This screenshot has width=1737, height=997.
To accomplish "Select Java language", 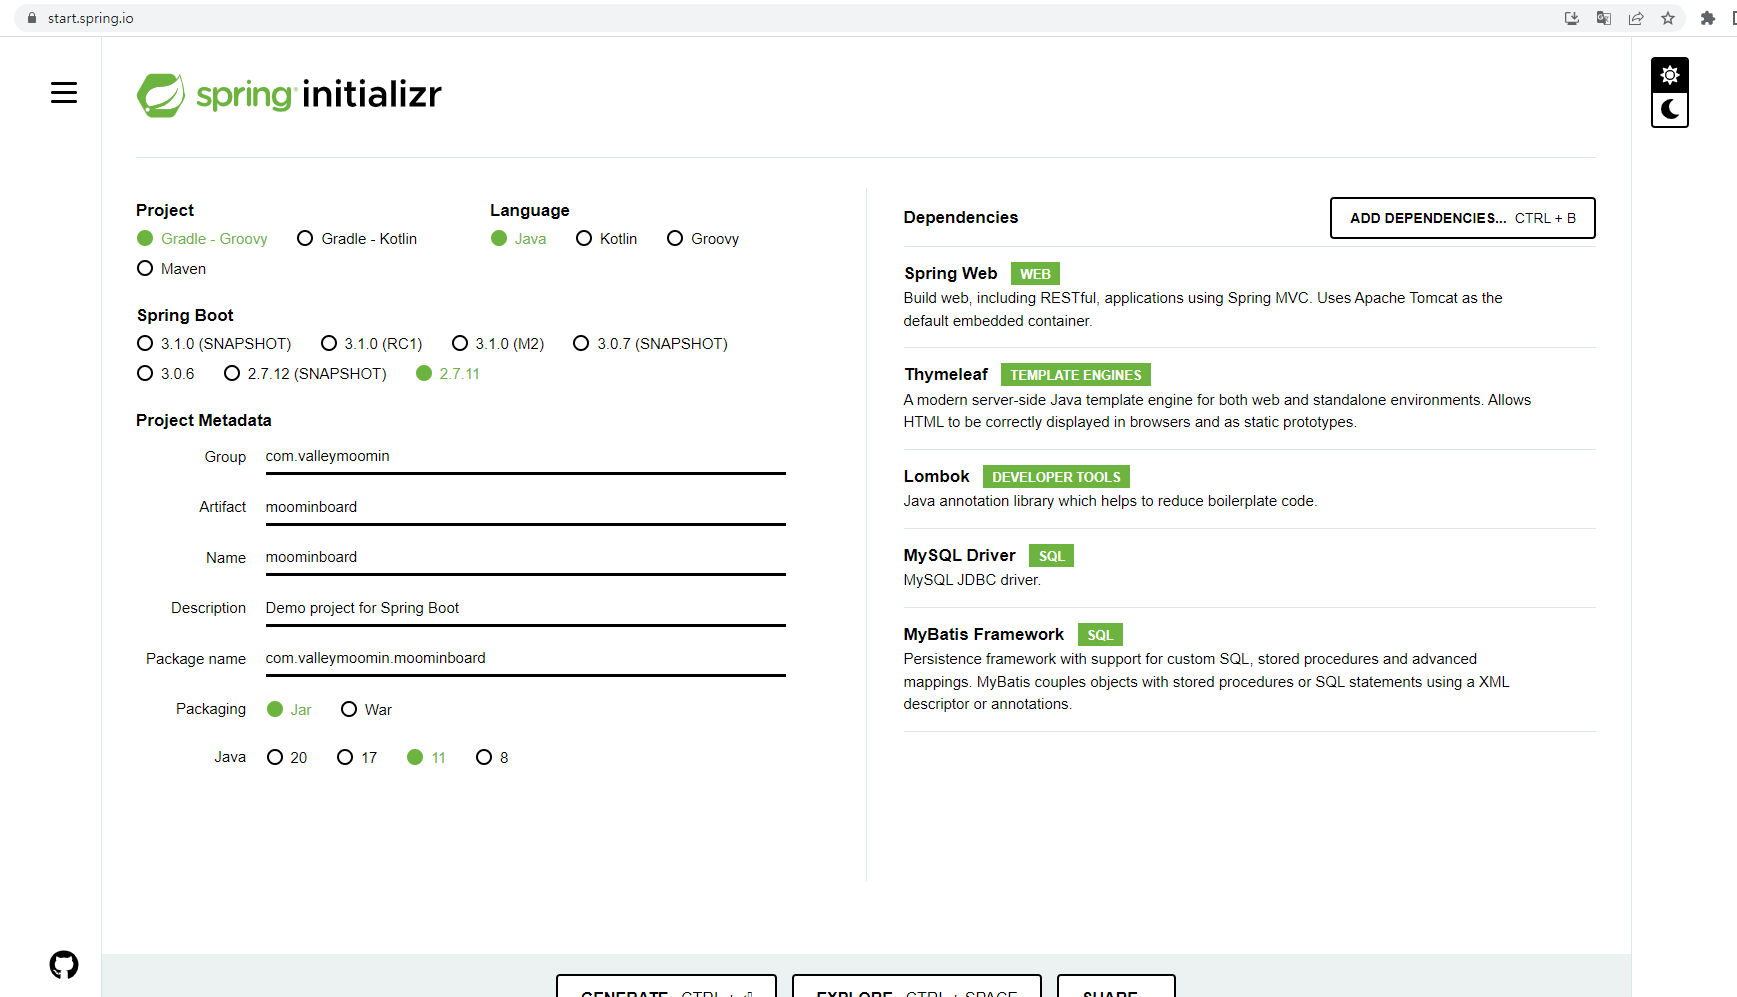I will coord(518,238).
